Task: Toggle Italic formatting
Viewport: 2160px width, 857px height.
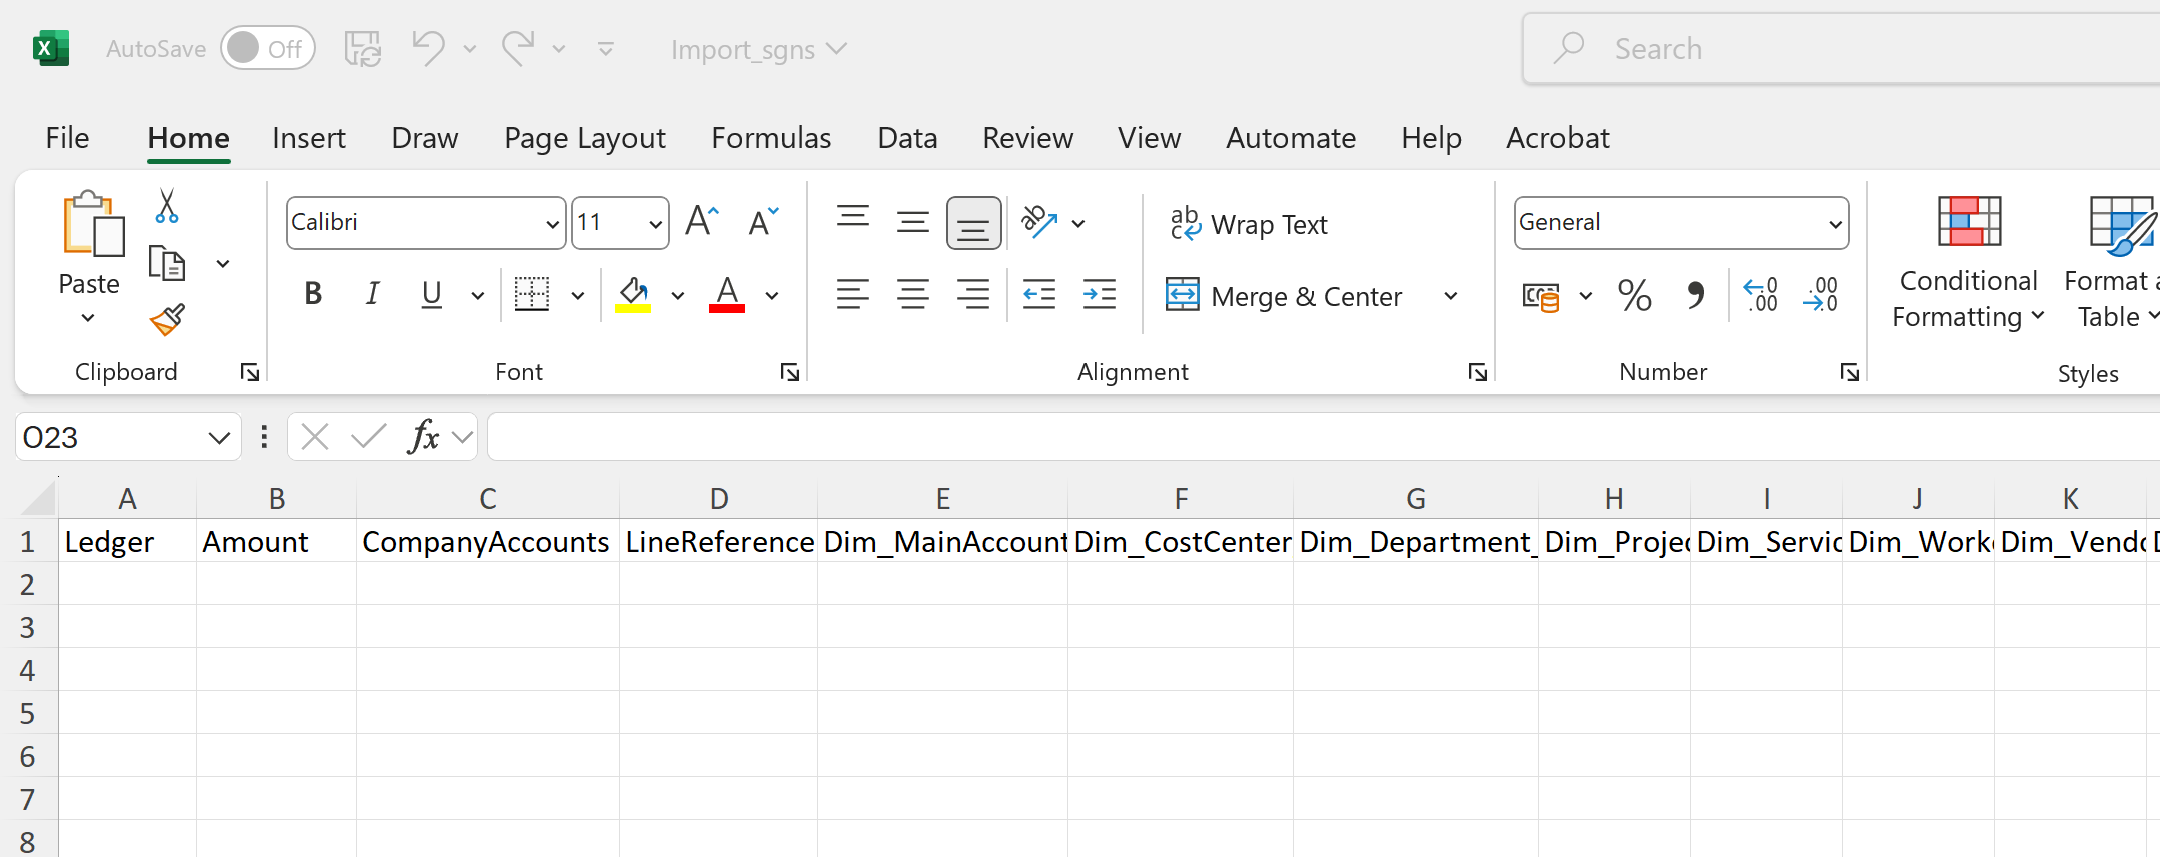Action: (372, 294)
